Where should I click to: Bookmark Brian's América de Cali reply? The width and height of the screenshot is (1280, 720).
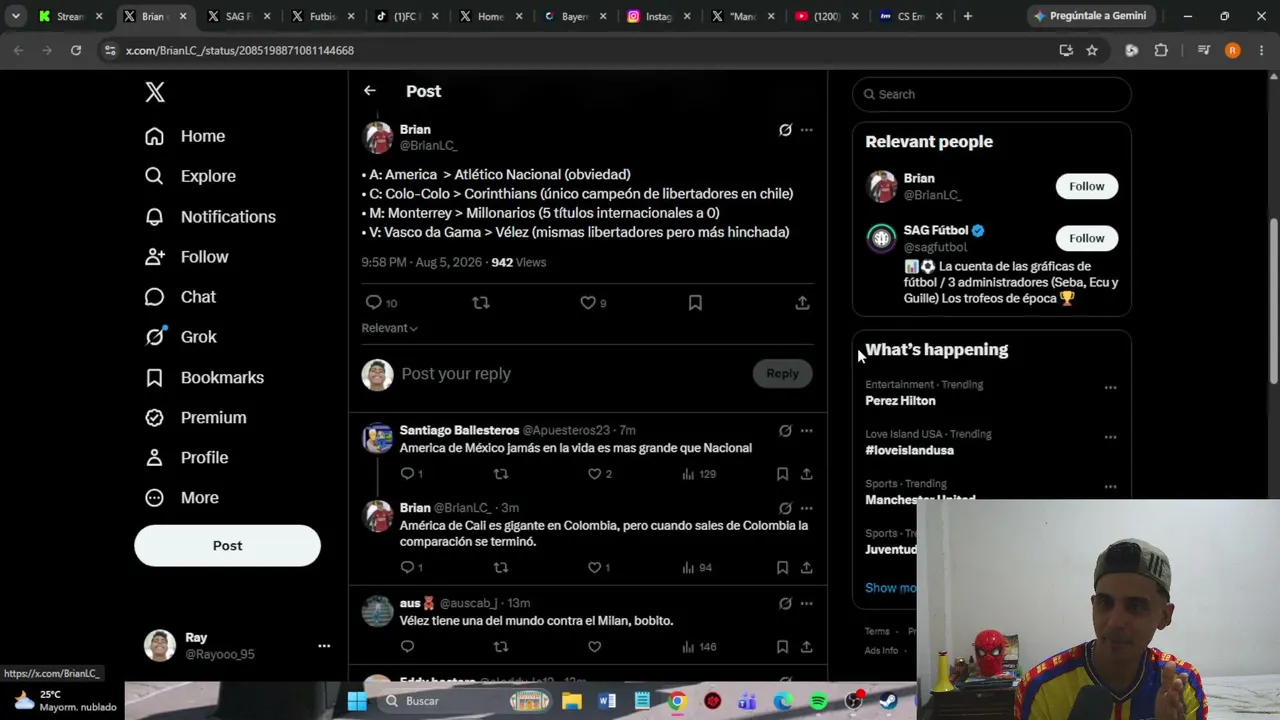(x=782, y=568)
